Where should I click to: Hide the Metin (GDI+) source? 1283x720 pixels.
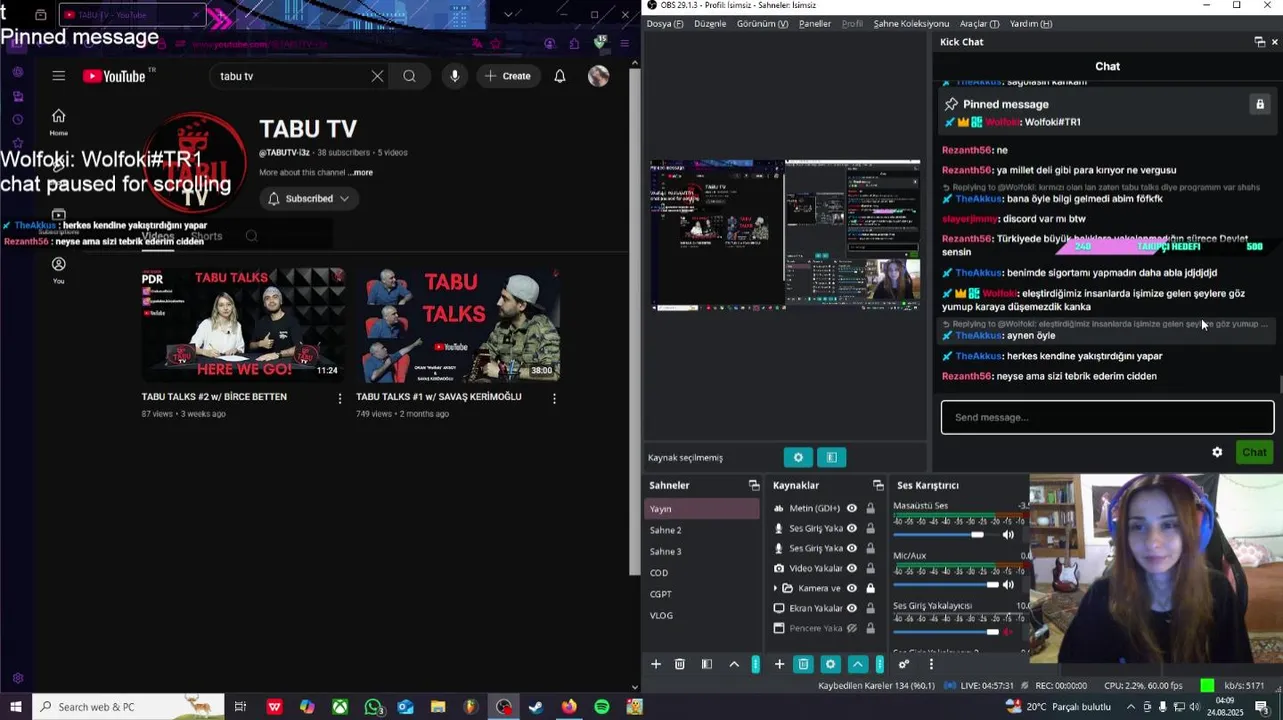click(852, 508)
